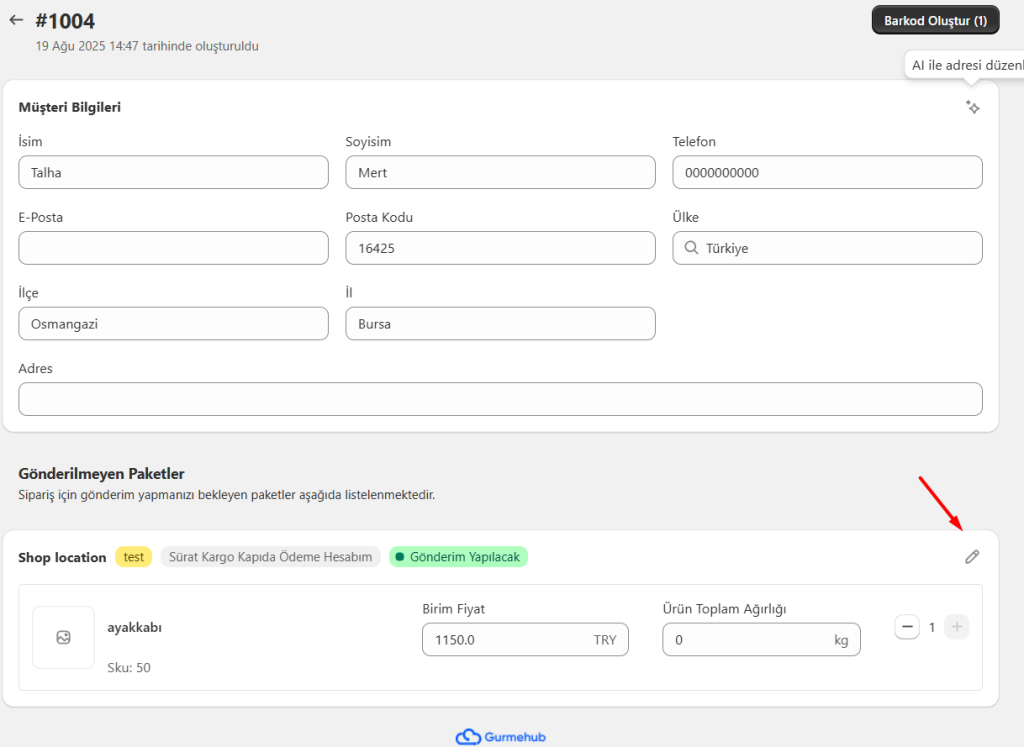The height and width of the screenshot is (747, 1024).
Task: Click the ayakkabı product image placeholder
Action: tap(63, 637)
